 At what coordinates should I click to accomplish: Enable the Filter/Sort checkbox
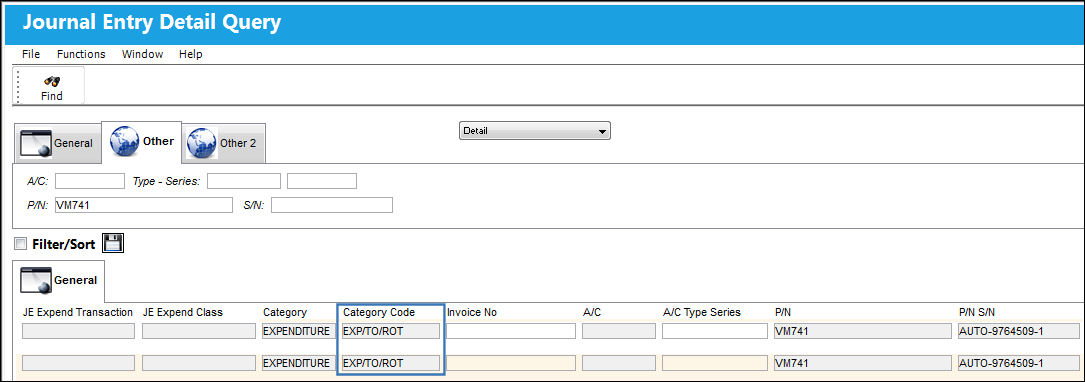click(21, 244)
